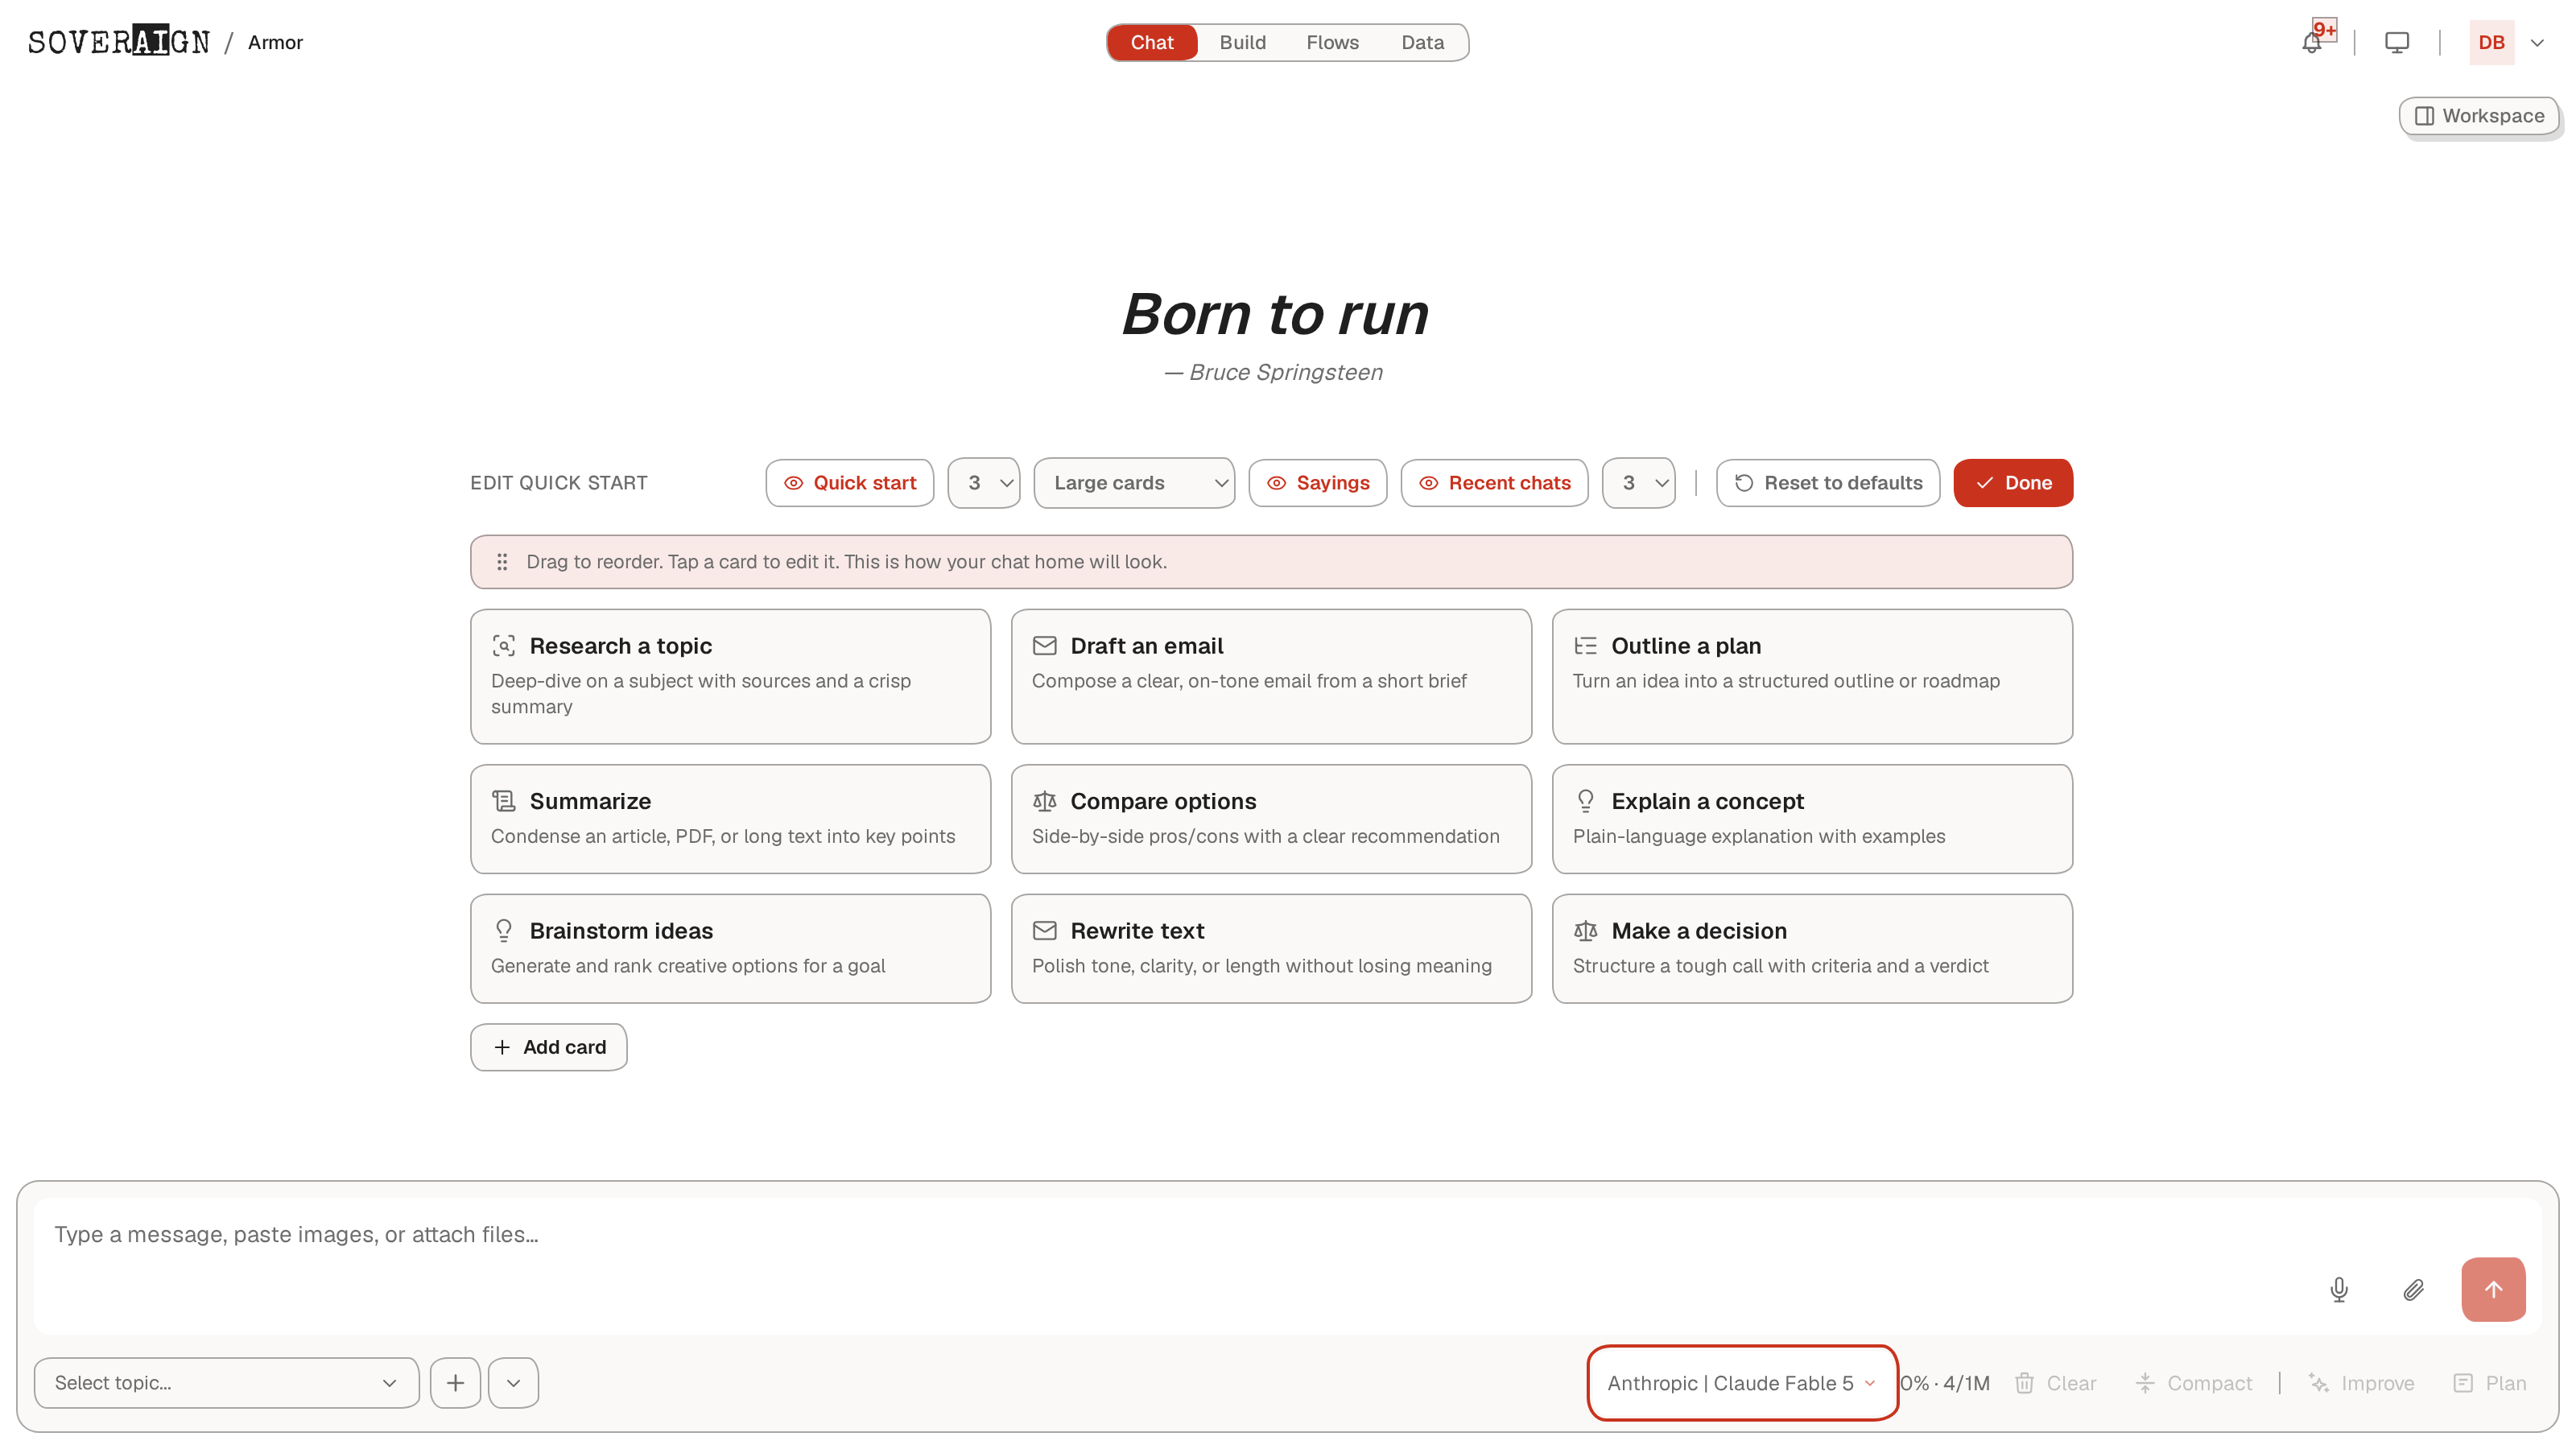Open the notifications bell icon

point(2311,43)
